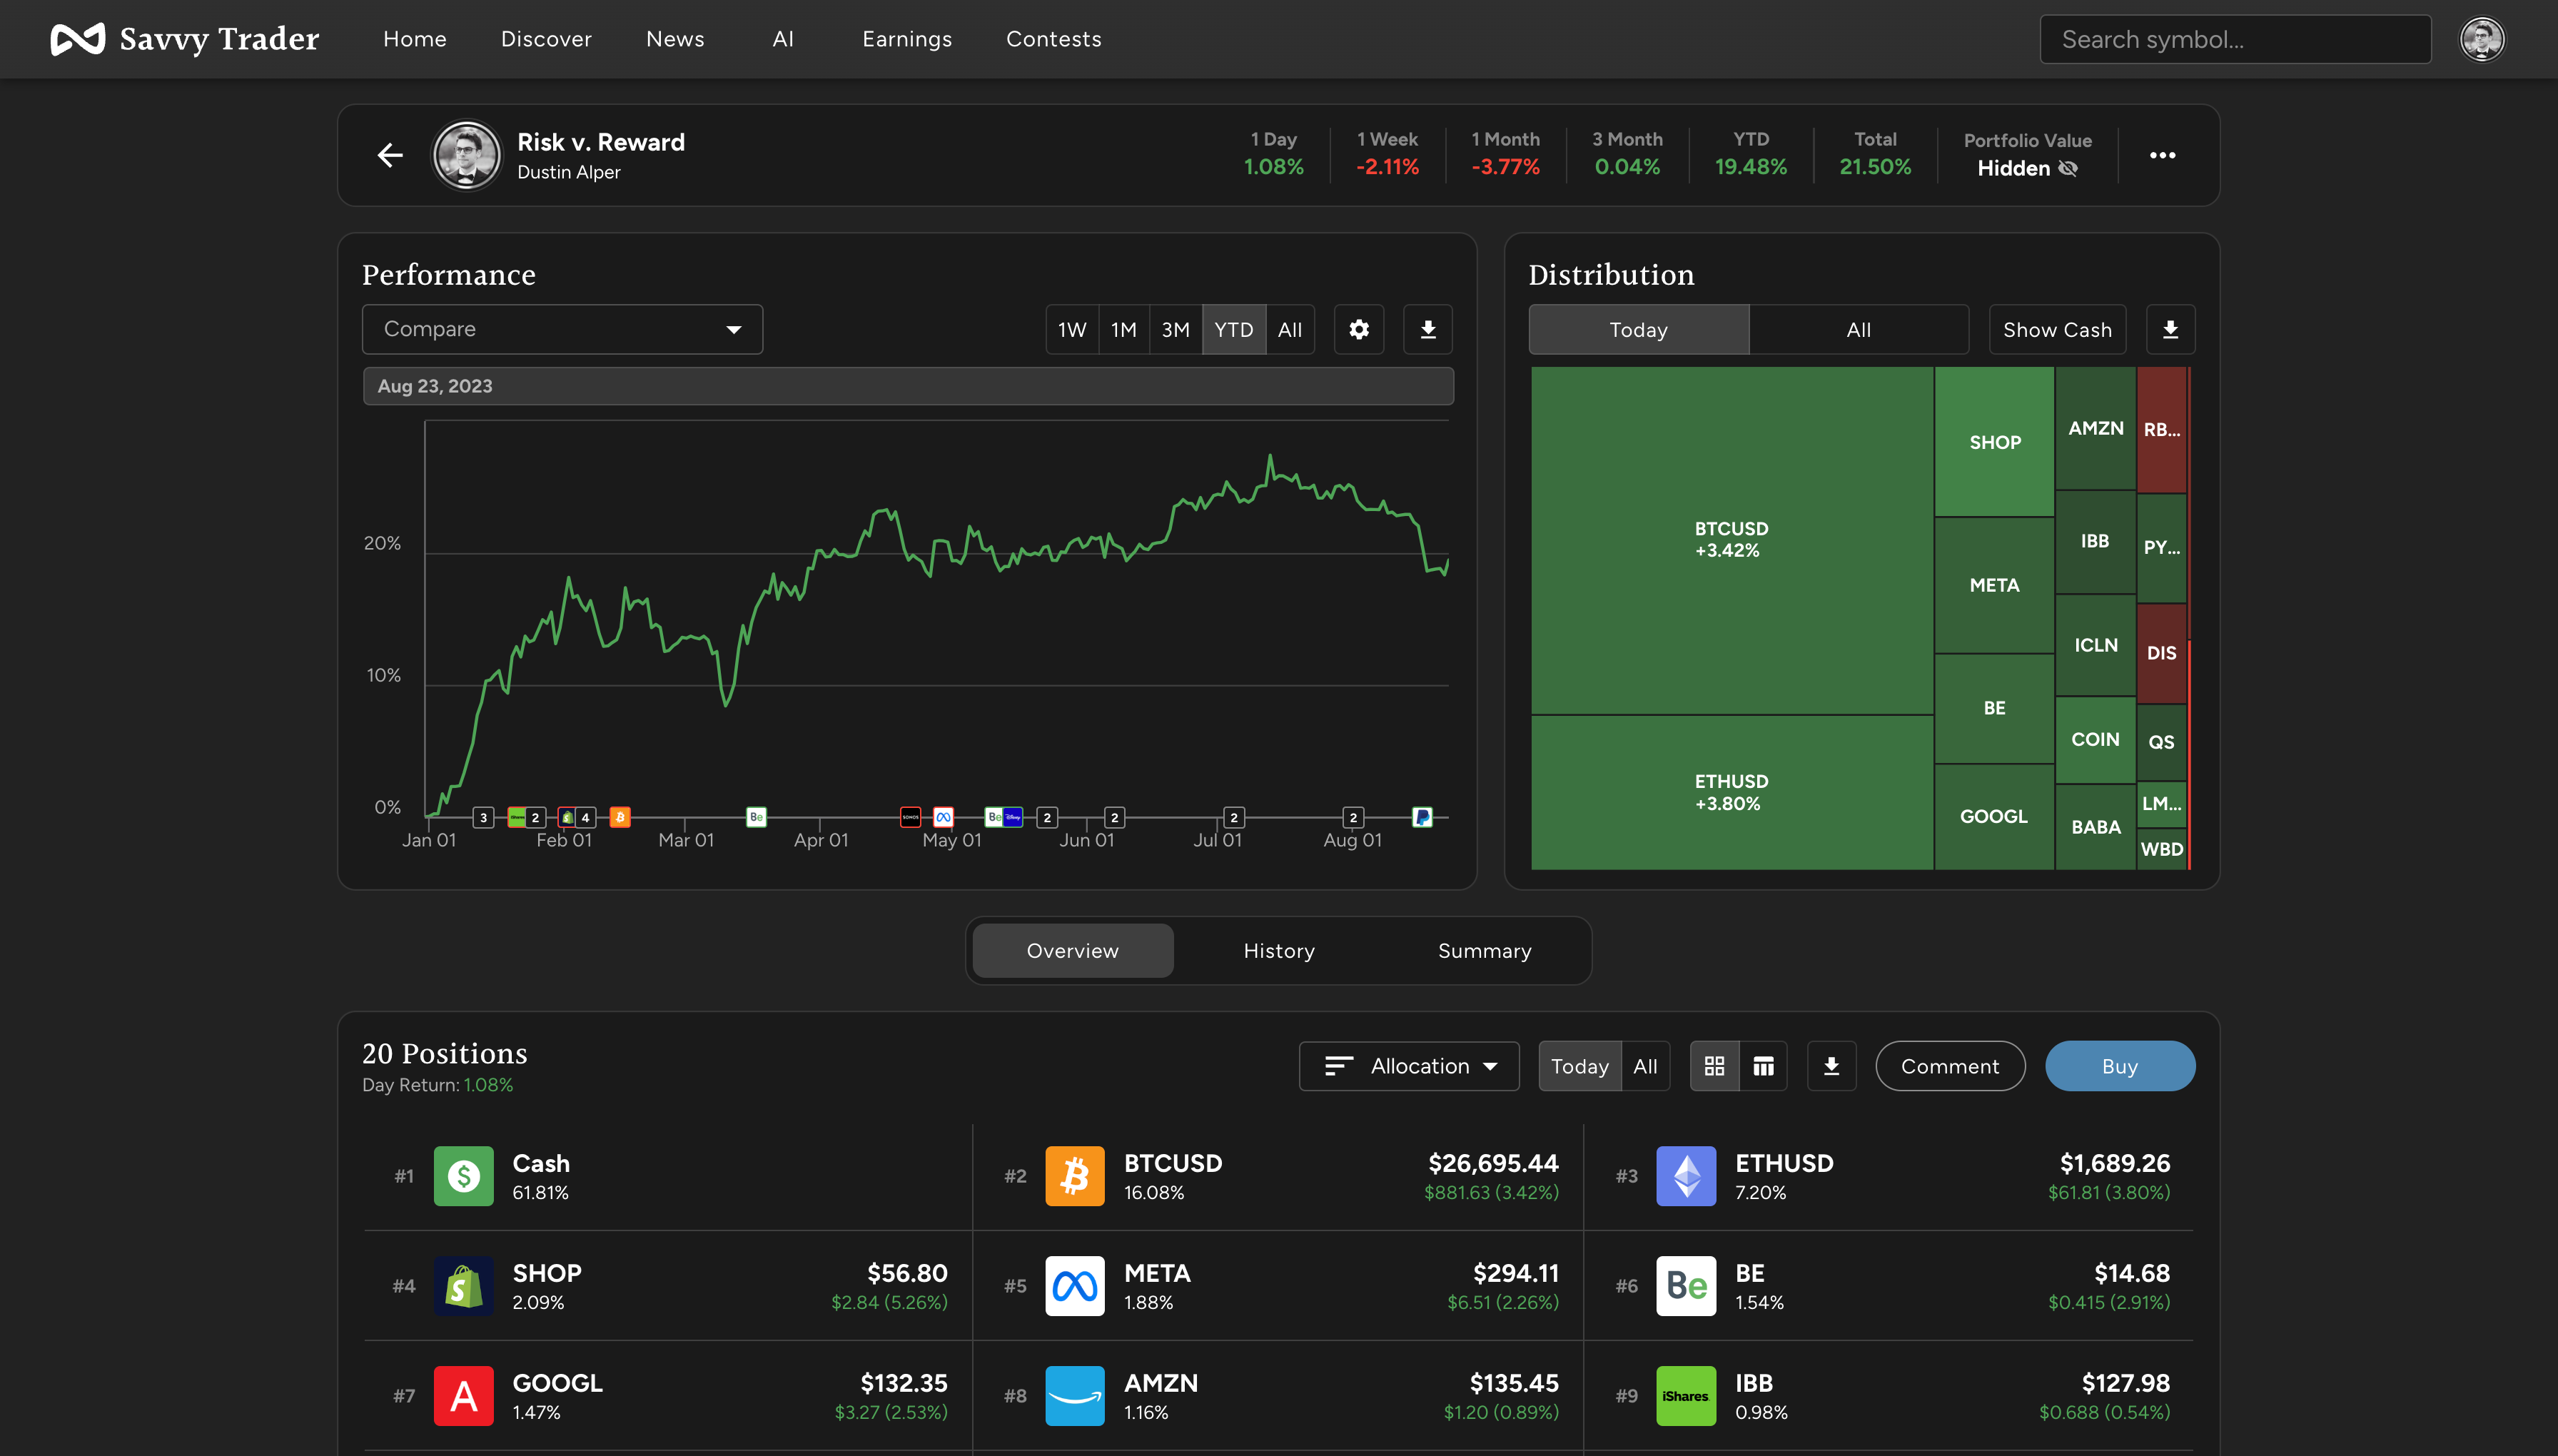Open the News nav item
2558x1456 pixels.
point(675,39)
